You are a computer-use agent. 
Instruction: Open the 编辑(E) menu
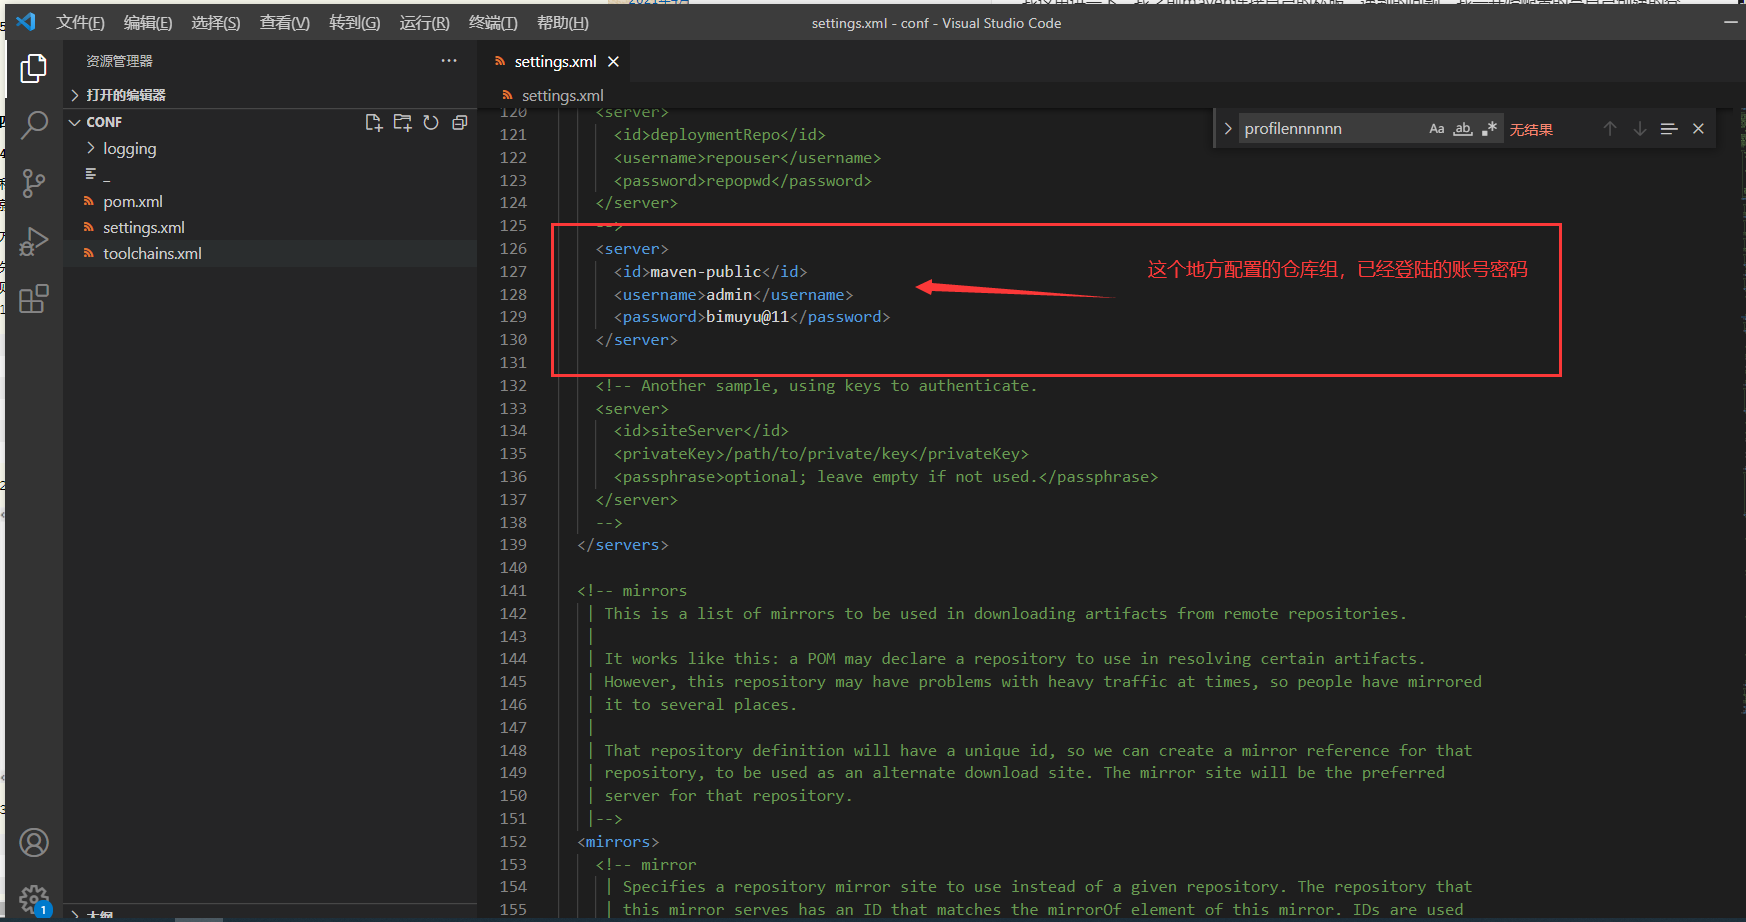(148, 22)
